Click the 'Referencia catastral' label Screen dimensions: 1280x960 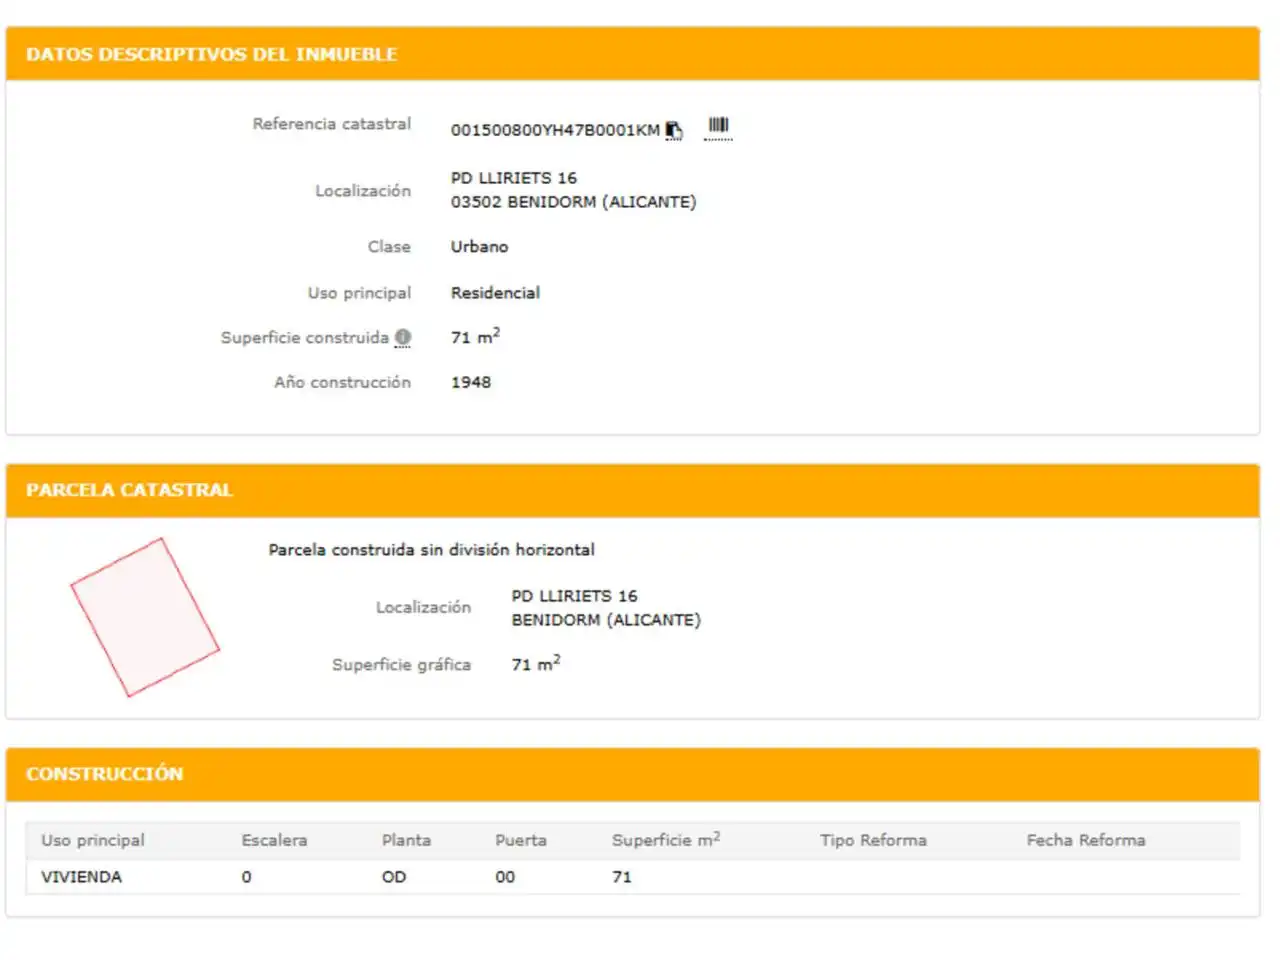coord(331,124)
